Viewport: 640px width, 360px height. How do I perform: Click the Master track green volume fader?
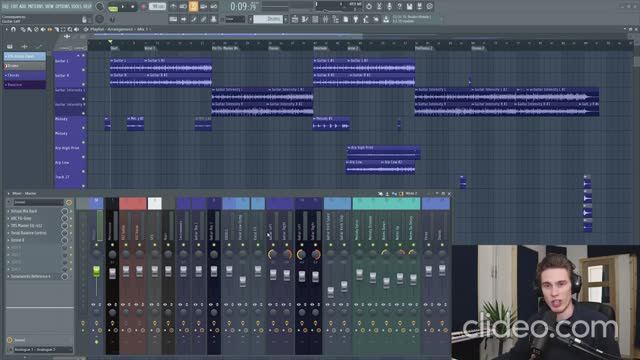tap(97, 272)
